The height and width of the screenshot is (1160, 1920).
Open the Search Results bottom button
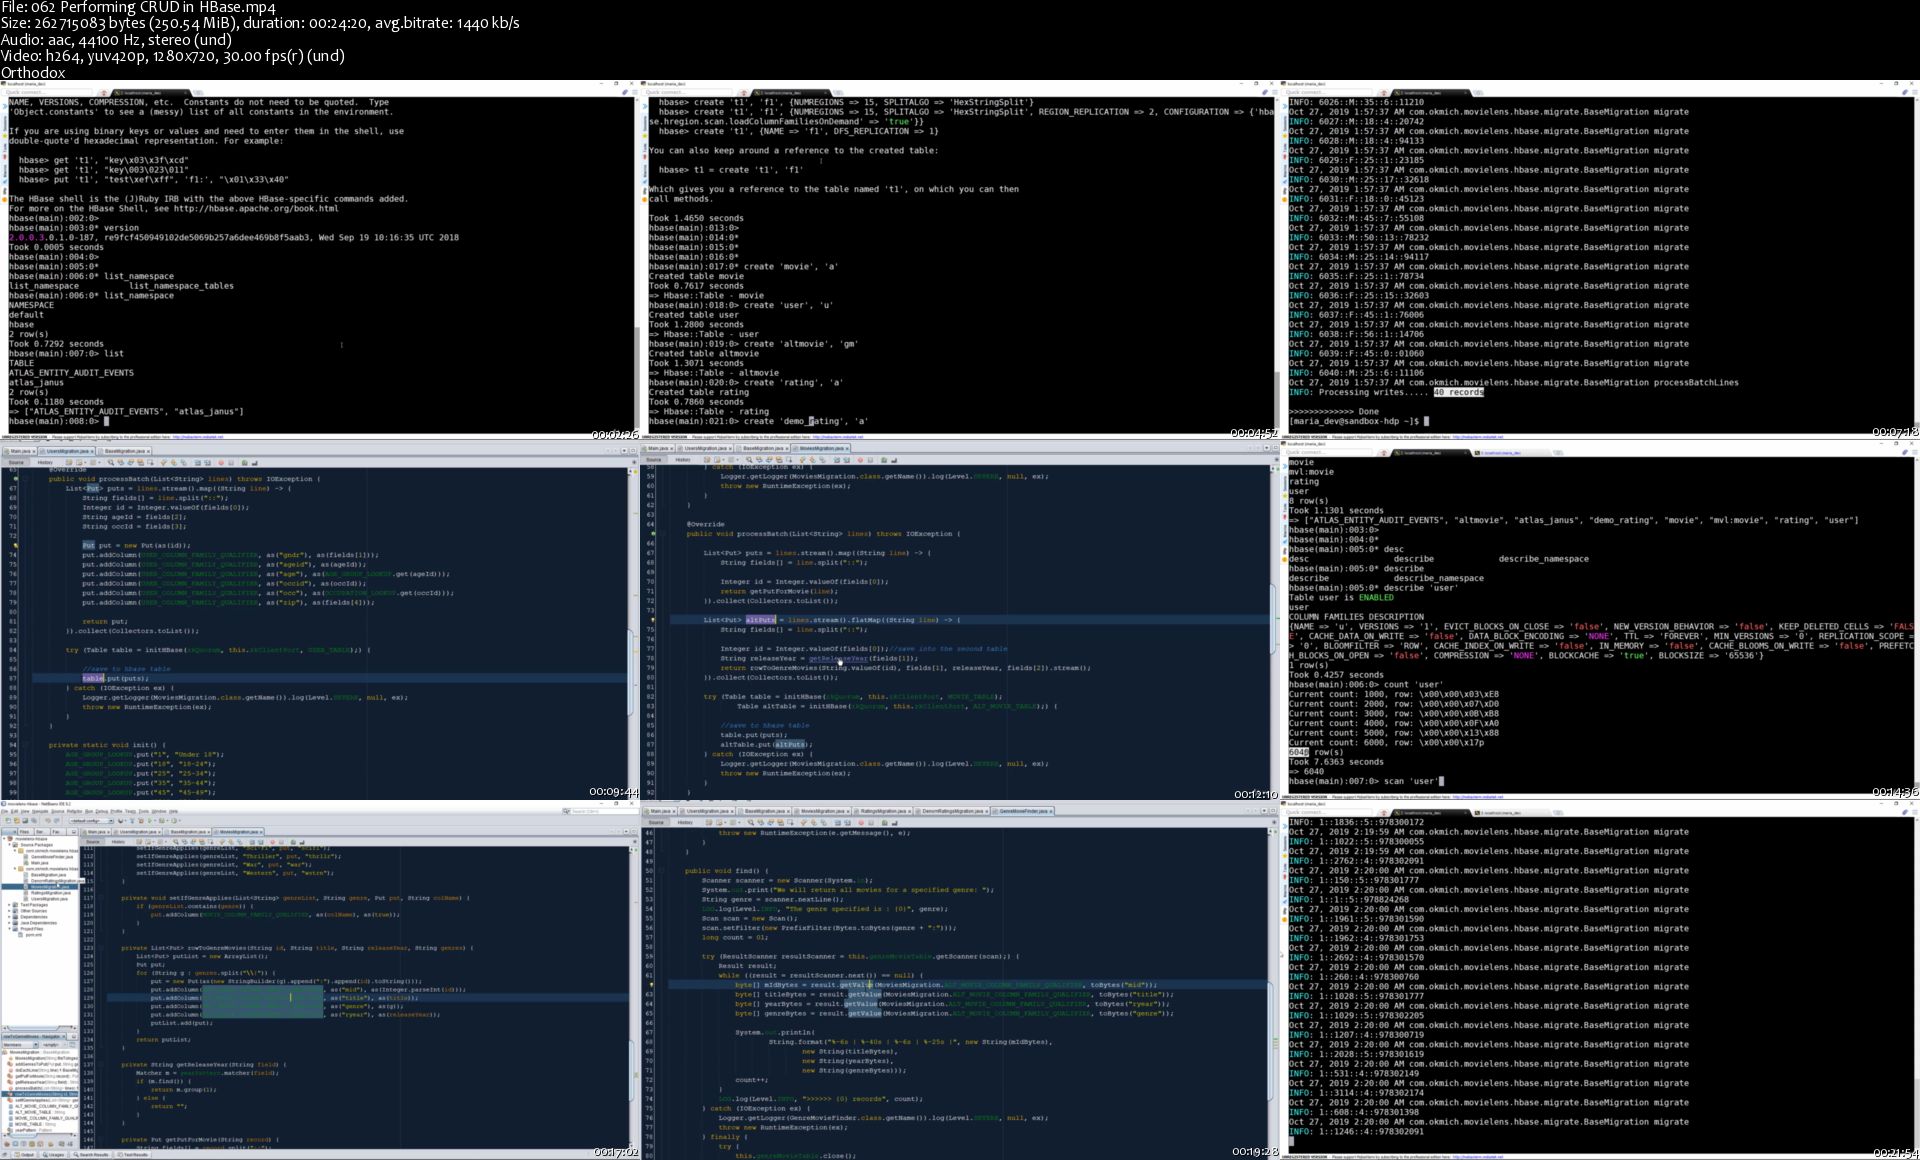tap(93, 1155)
